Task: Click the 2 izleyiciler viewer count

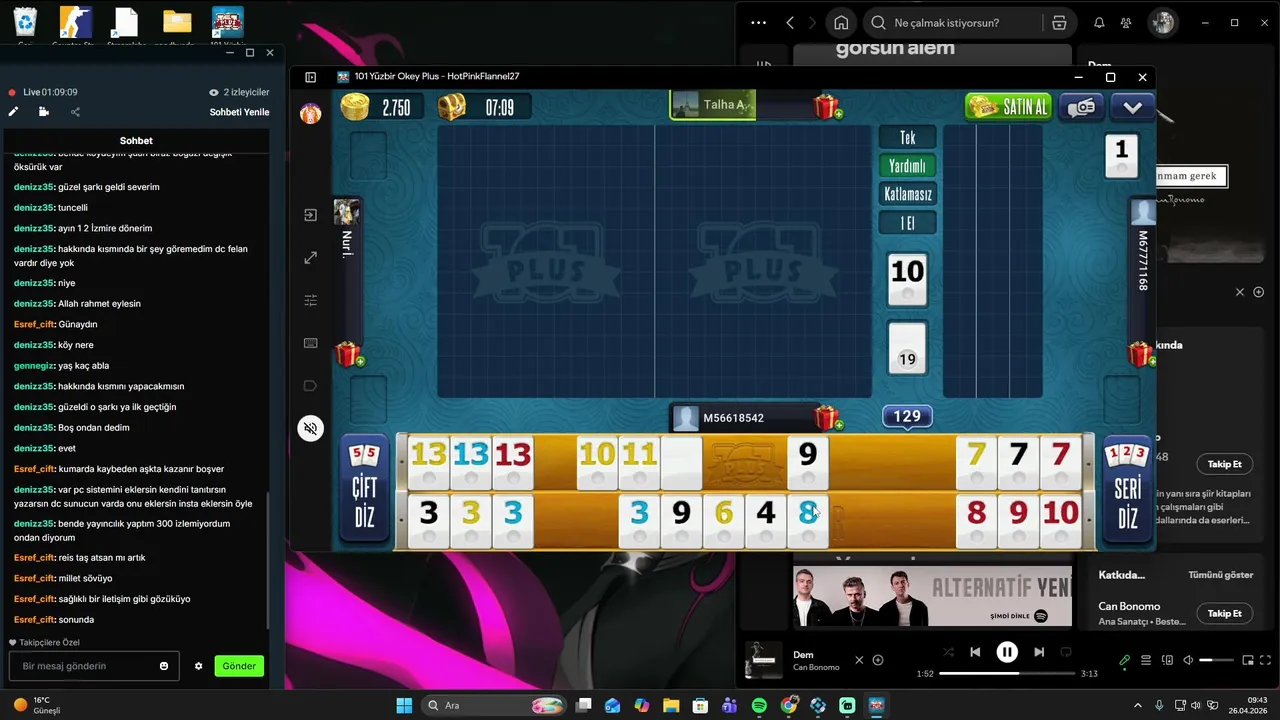Action: click(x=239, y=92)
